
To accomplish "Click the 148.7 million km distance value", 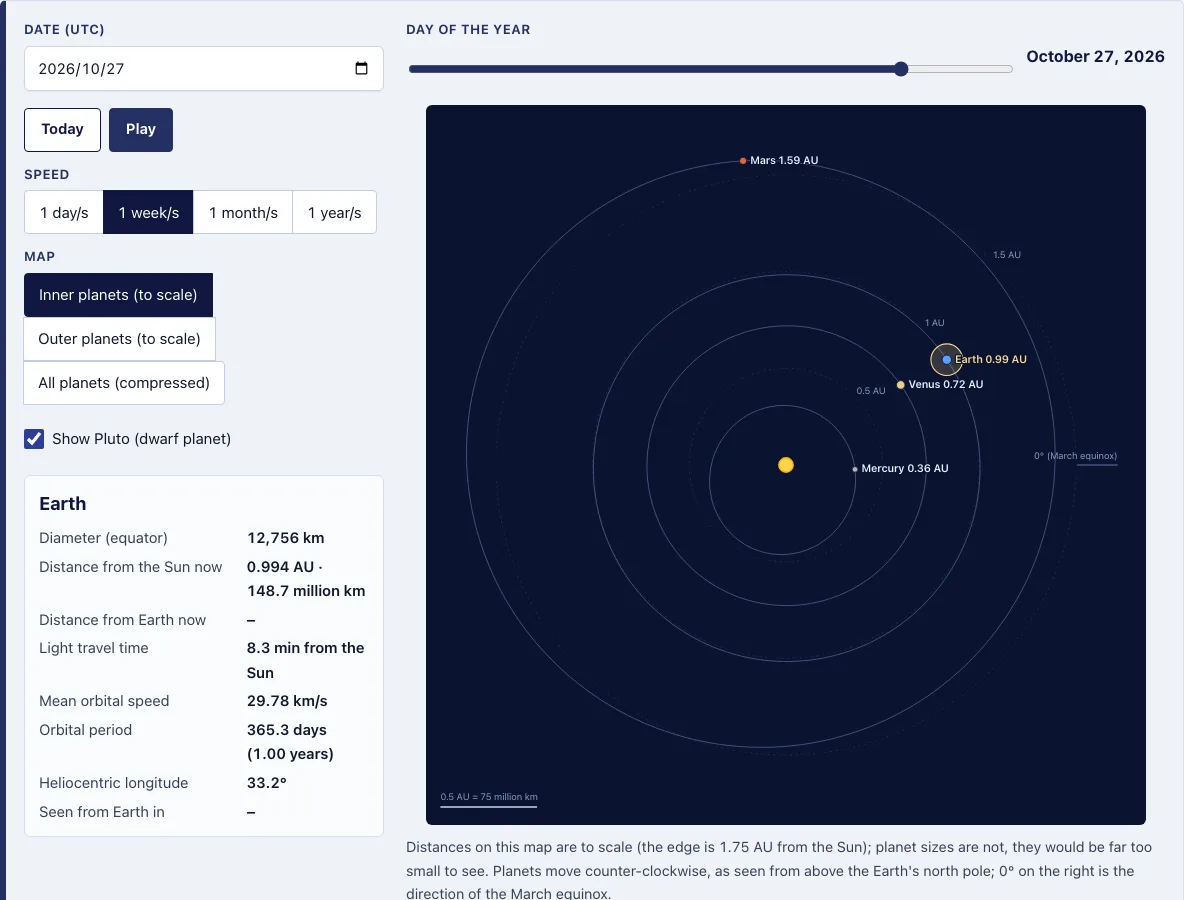I will [306, 590].
